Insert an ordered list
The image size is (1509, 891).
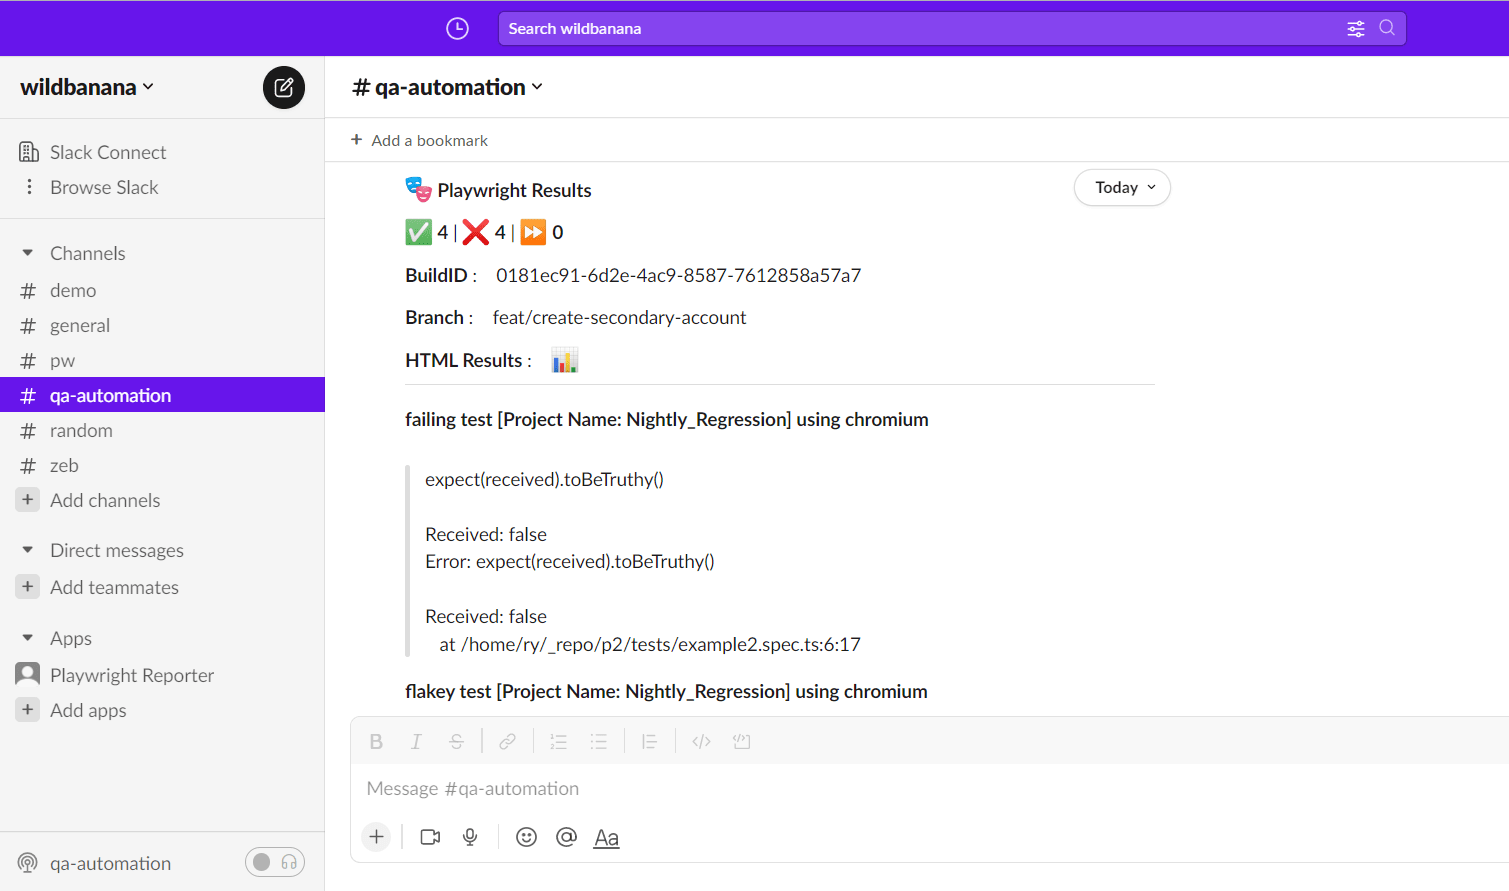558,741
